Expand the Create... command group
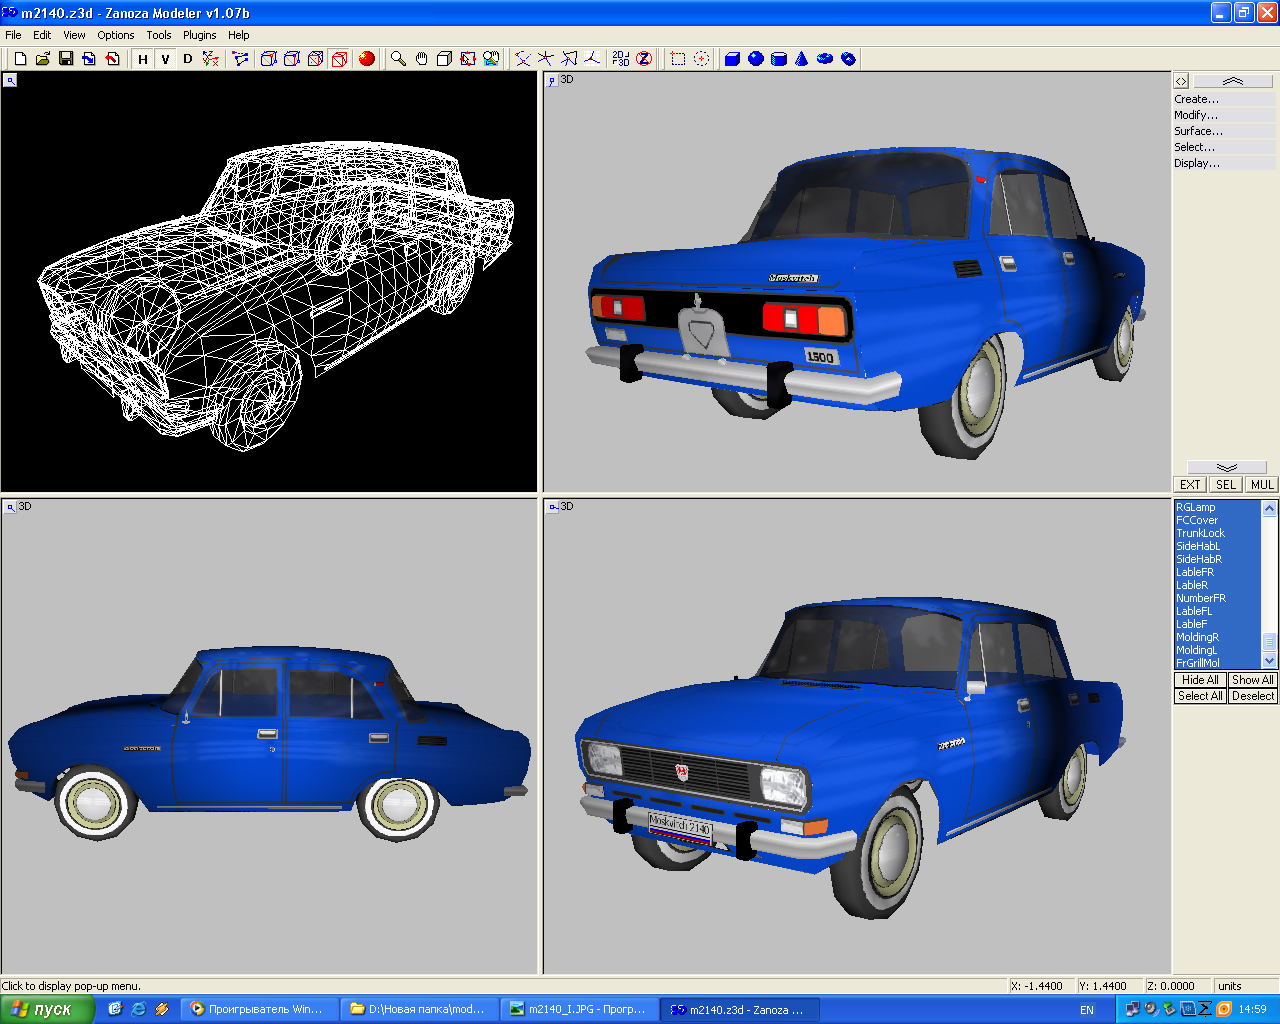Image resolution: width=1280 pixels, height=1024 pixels. coord(1196,99)
